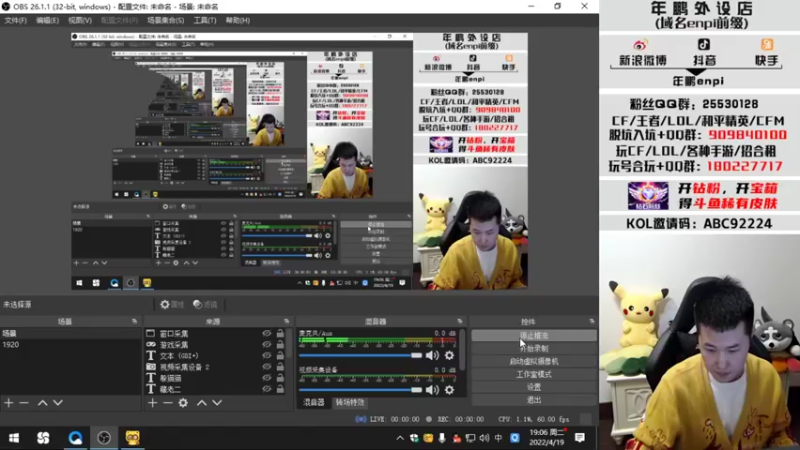
Task: Click the system tray volume speaker icon
Action: pos(484,438)
